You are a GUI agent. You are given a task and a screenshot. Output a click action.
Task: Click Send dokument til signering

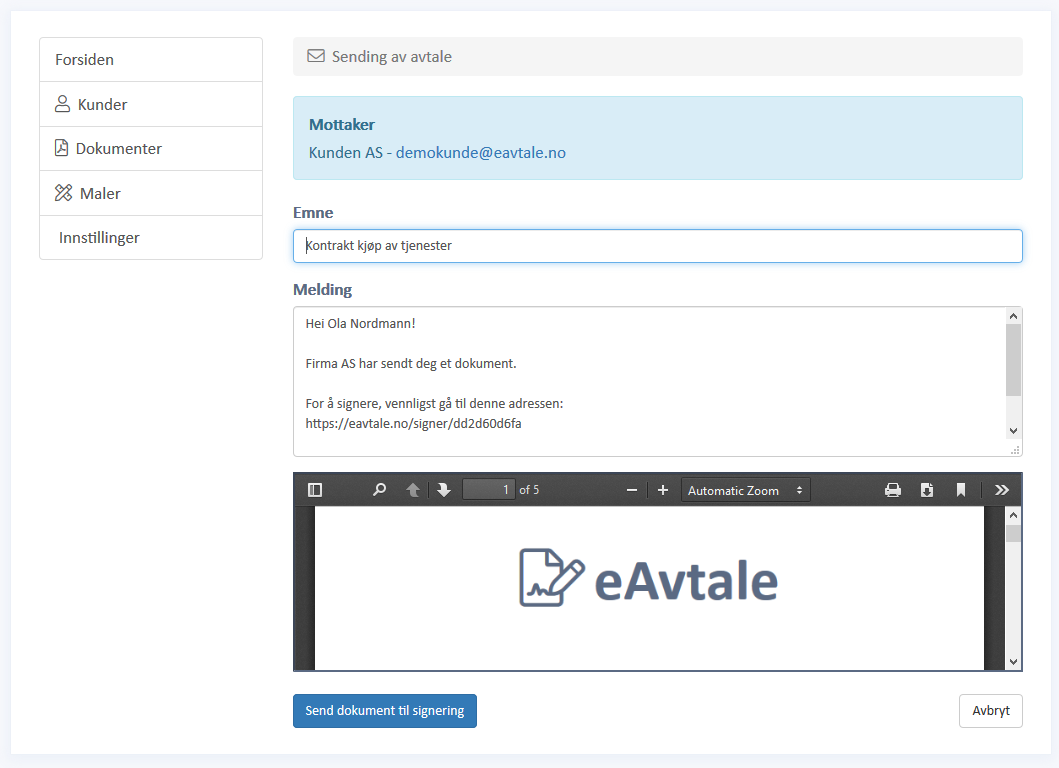pos(384,710)
